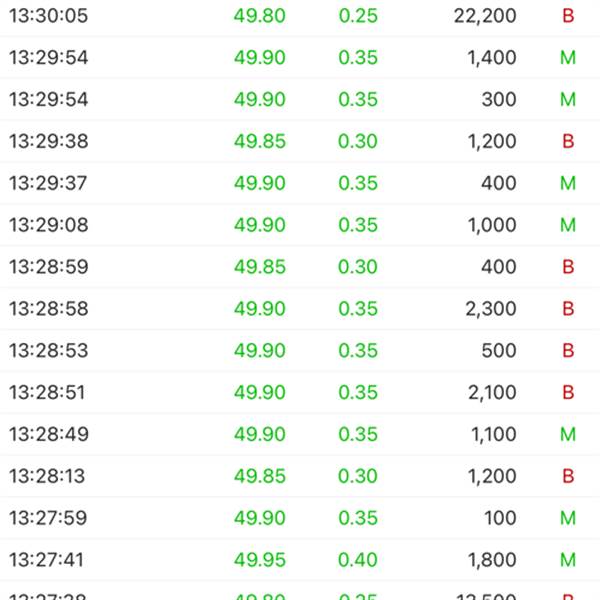Select the 2,300 volume trade at 13:28:58
The width and height of the screenshot is (600, 600).
point(300,308)
